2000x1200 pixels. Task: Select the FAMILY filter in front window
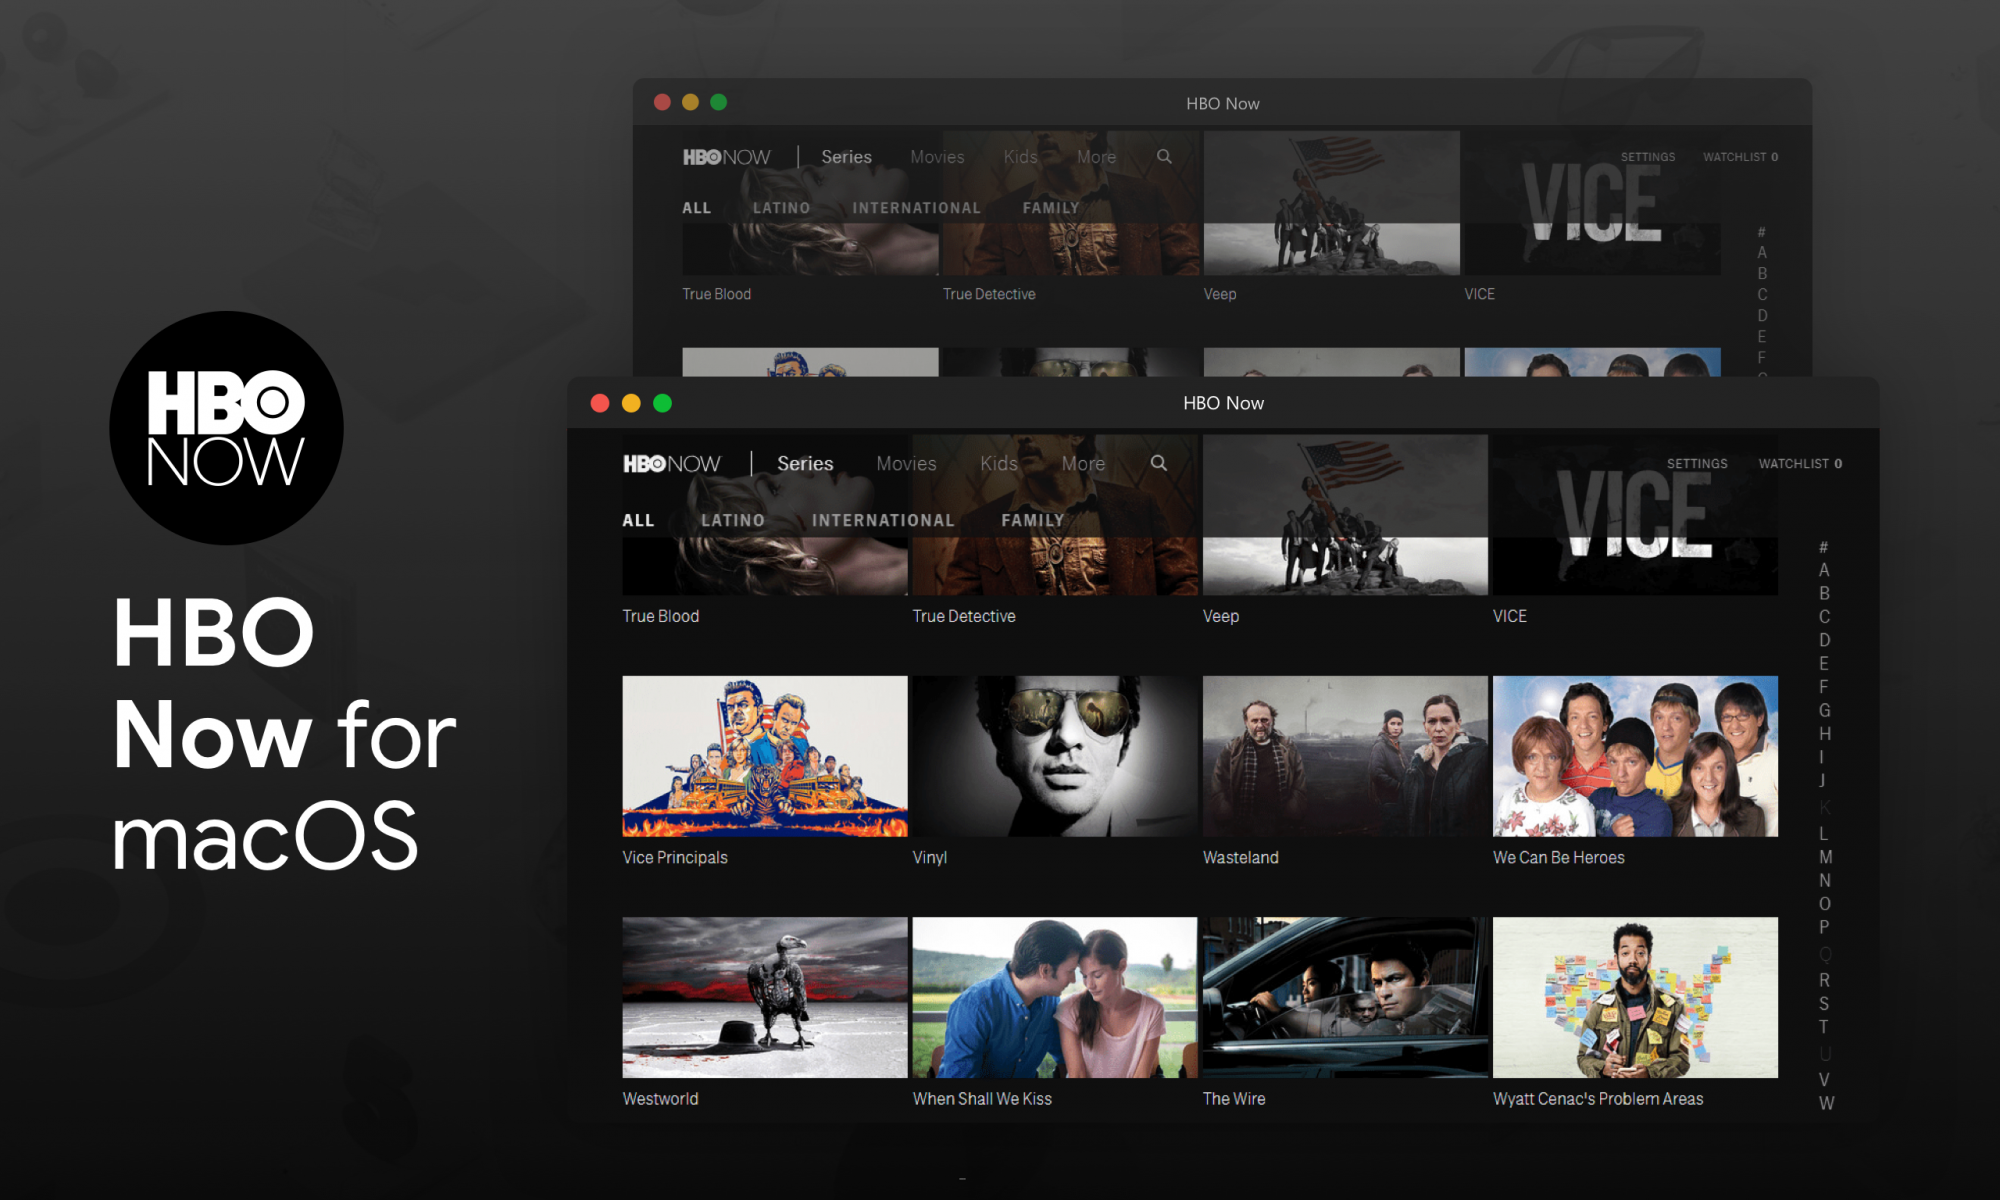1033,520
